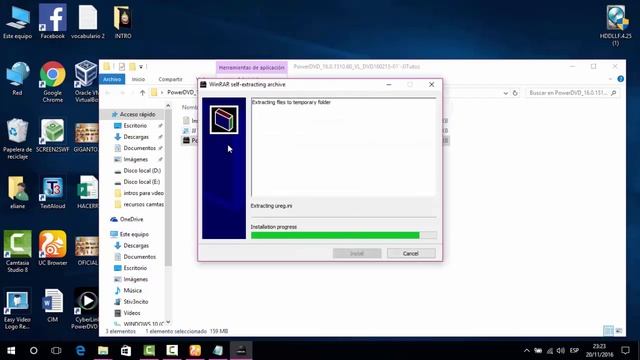Launch TextAloud desktop shortcut
Screen dimensions: 640x360
[52, 192]
